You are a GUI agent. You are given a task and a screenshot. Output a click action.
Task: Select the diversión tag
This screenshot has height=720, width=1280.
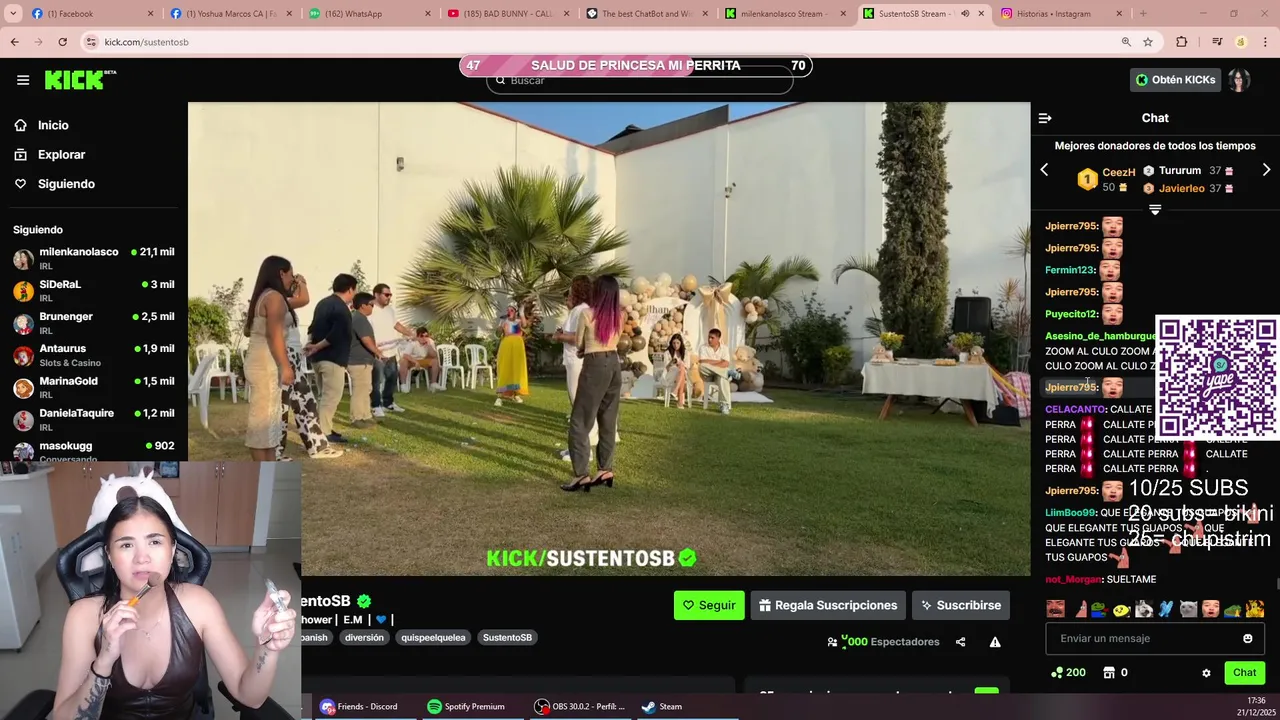click(x=364, y=637)
